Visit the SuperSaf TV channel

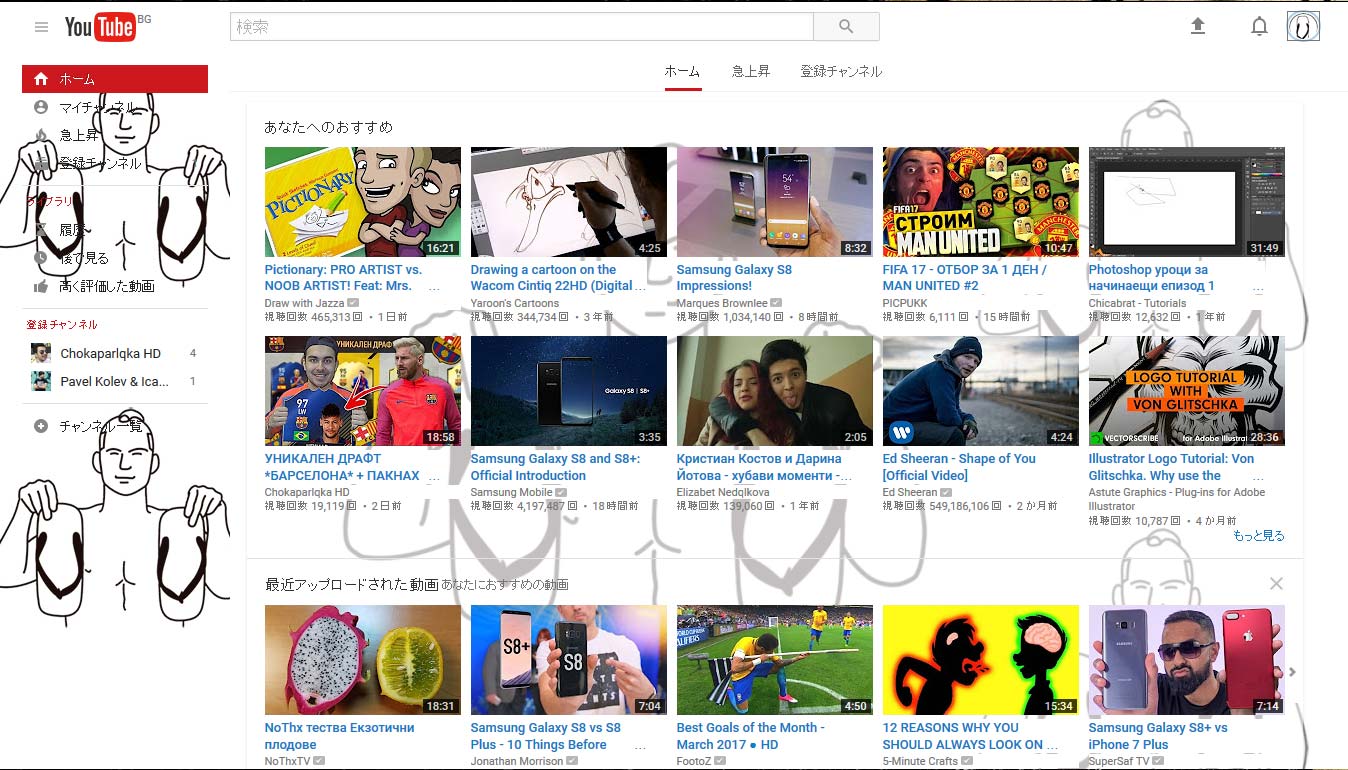pos(1119,761)
